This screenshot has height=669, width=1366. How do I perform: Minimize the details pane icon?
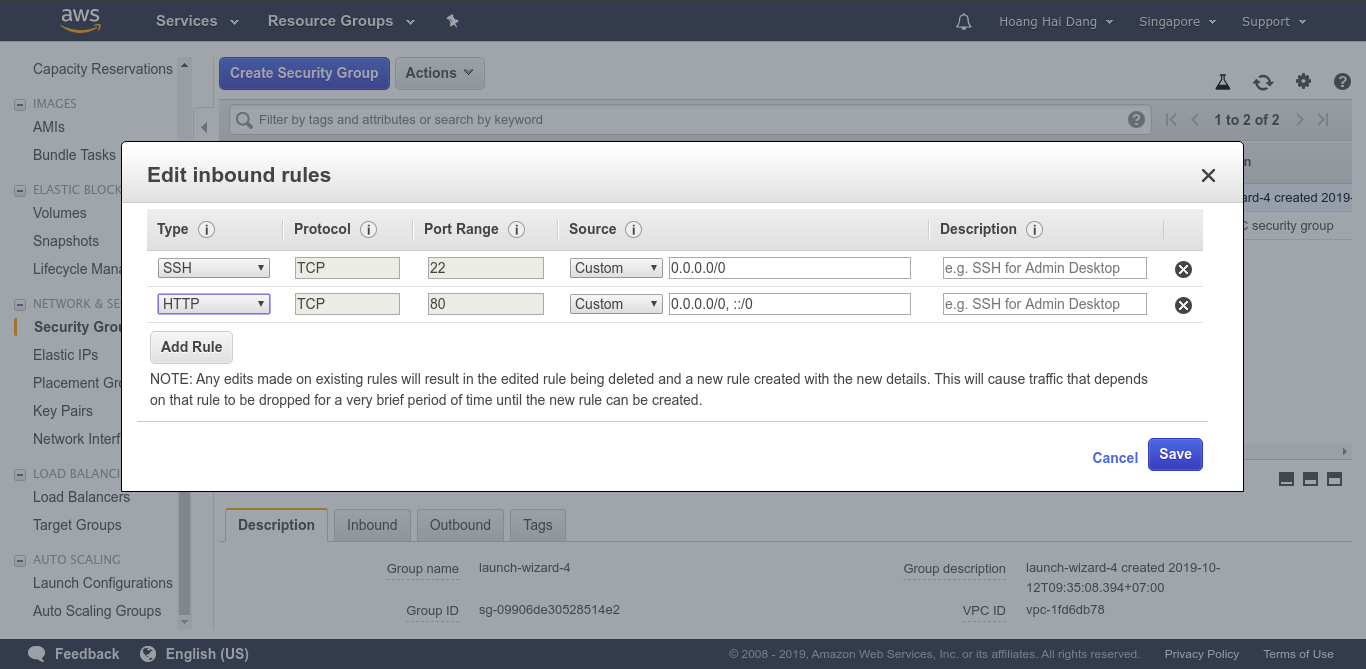tap(1287, 480)
